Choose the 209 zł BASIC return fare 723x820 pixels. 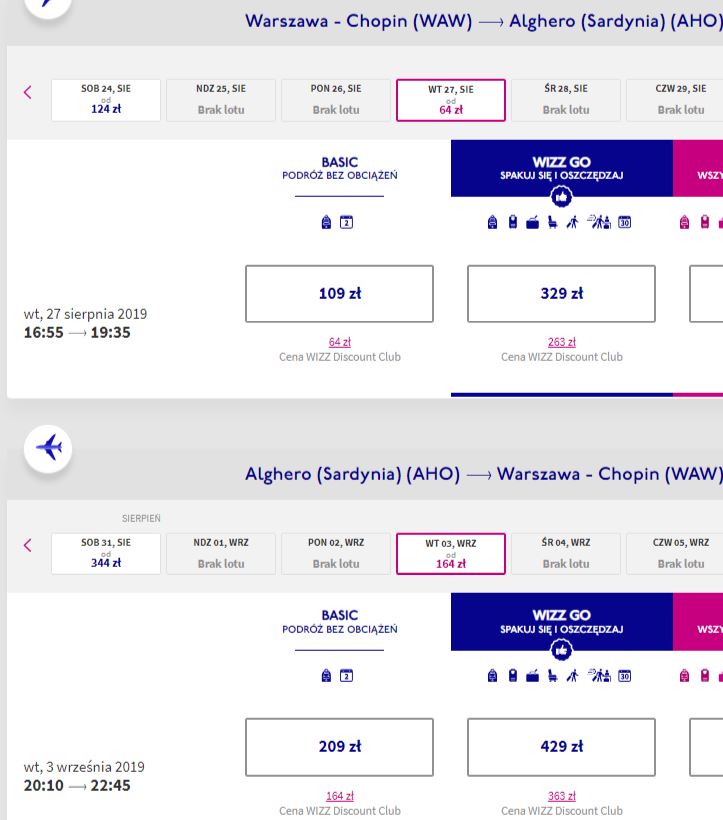coord(339,747)
